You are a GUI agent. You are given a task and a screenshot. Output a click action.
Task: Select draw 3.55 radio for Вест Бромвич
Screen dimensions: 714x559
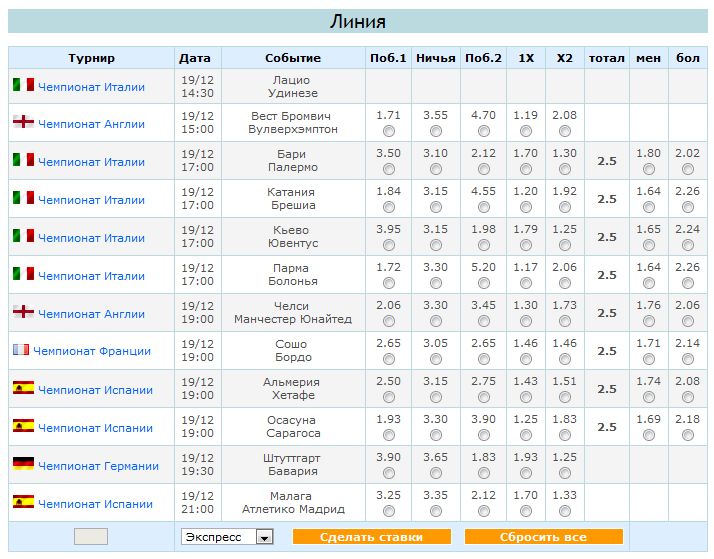click(436, 132)
